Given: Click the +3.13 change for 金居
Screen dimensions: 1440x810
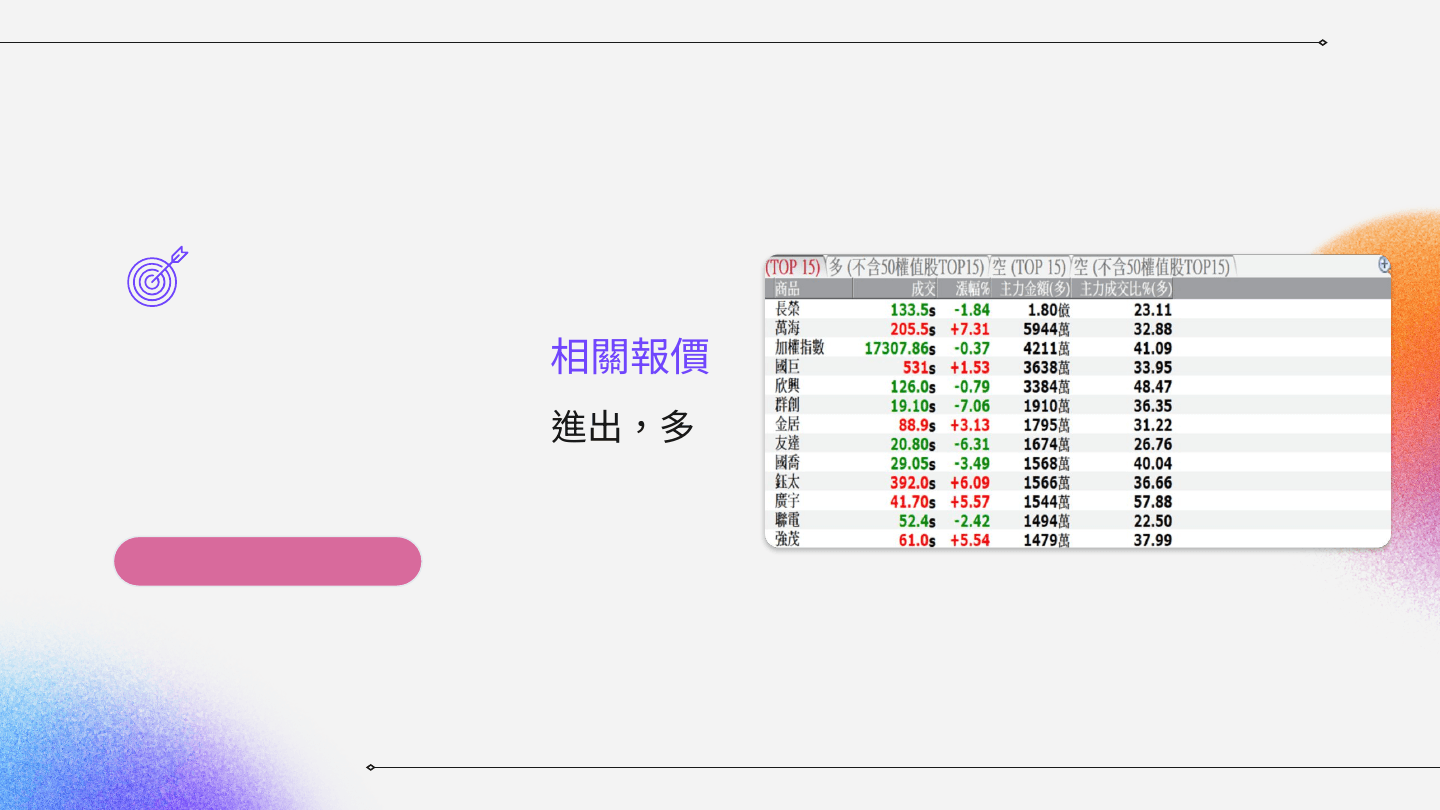Looking at the screenshot, I should [x=970, y=425].
